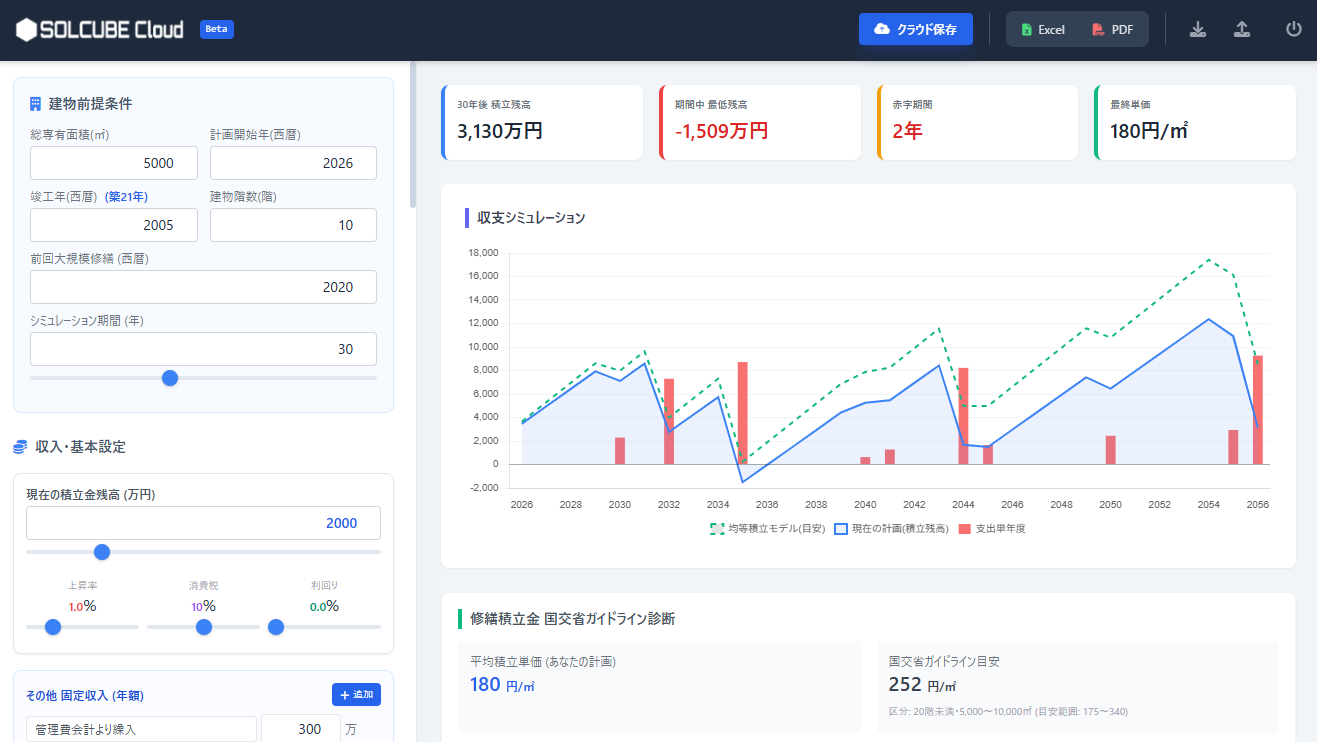Click the 上昇率 slider handle
The image size is (1317, 742).
(53, 627)
